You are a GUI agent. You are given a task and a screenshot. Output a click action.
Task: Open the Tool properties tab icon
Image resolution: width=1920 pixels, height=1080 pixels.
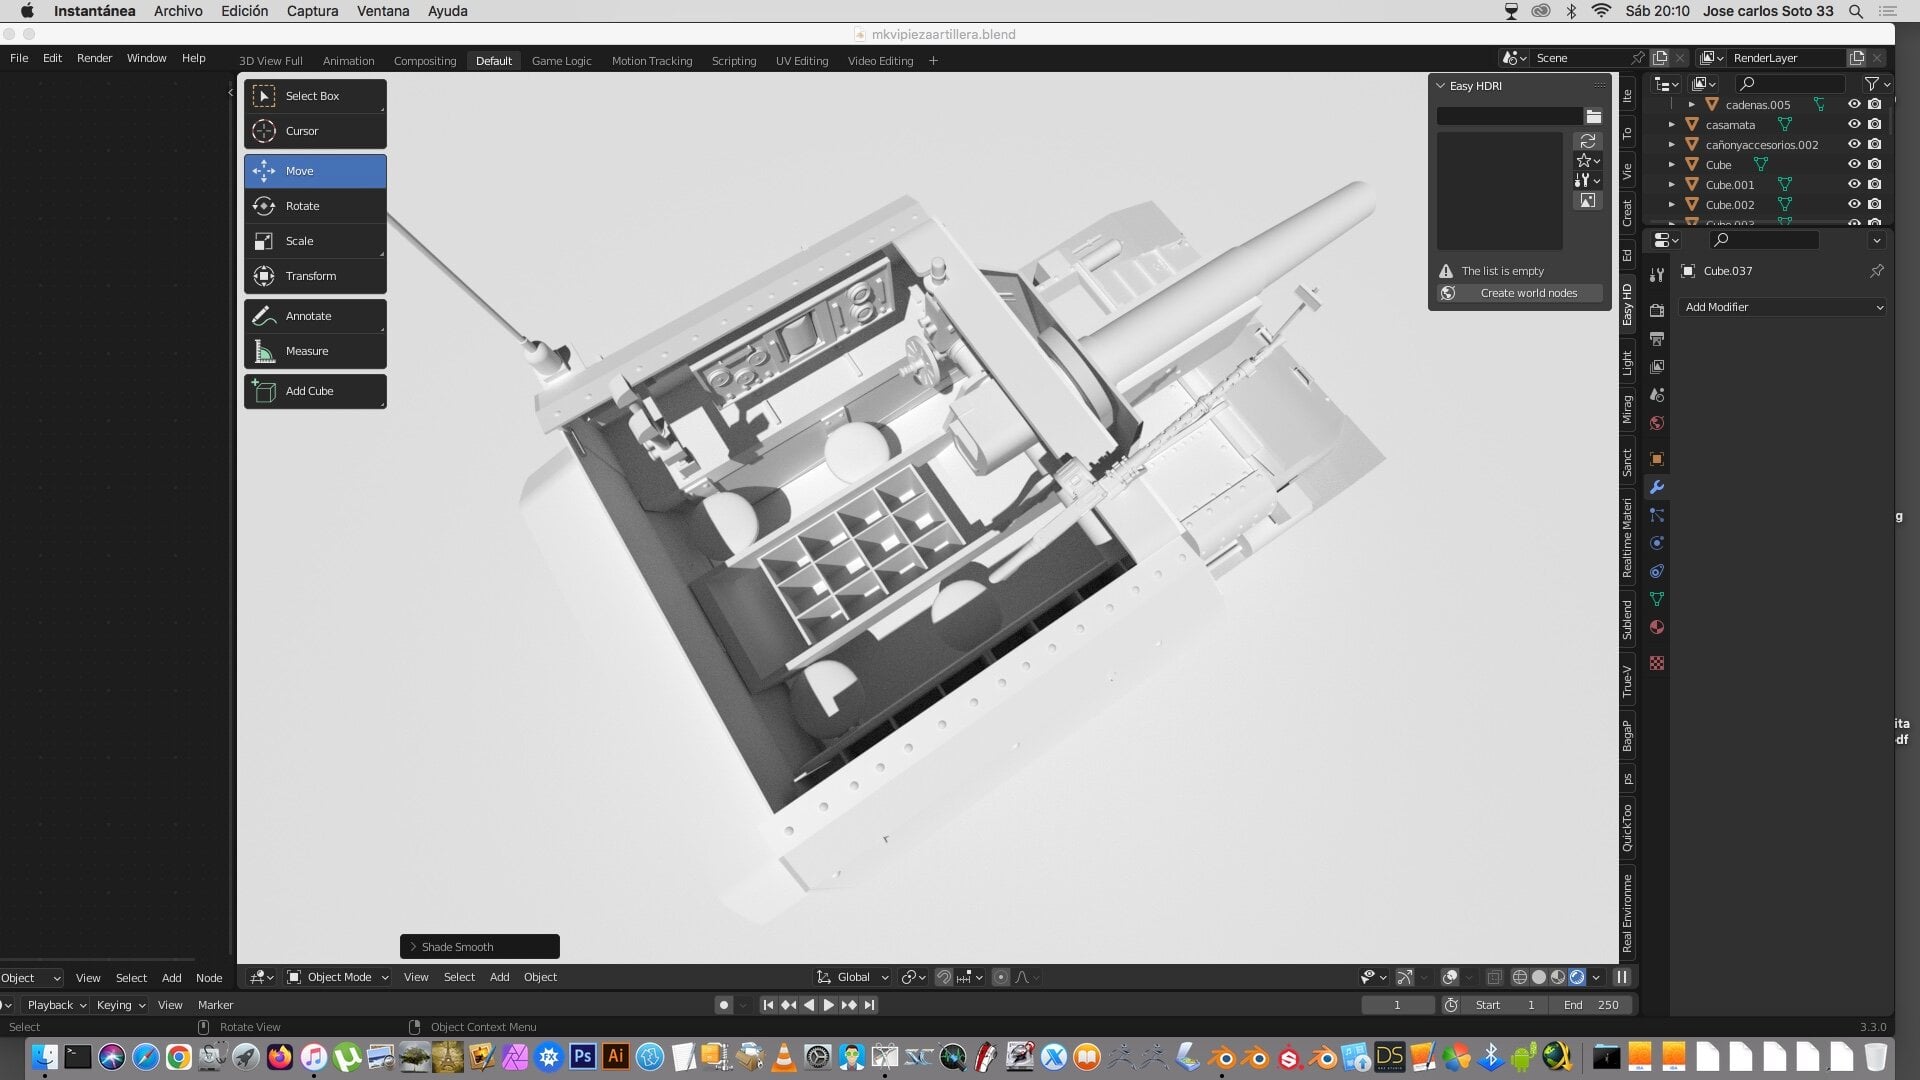[x=1657, y=275]
